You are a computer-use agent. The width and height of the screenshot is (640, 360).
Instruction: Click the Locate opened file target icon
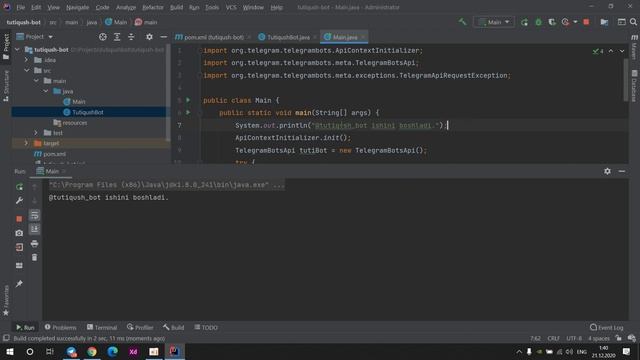coord(103,37)
